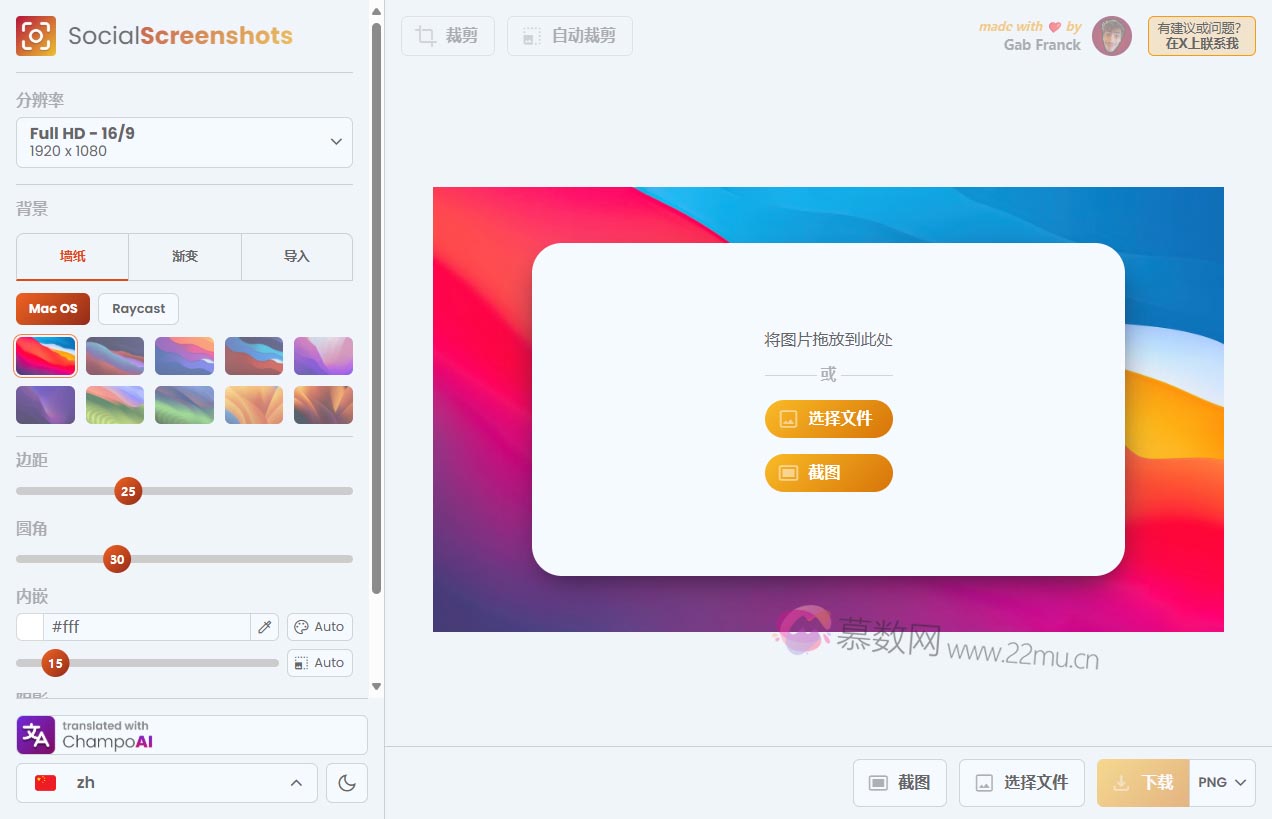Click the palette Auto color button
This screenshot has height=819, width=1272.
click(x=319, y=627)
